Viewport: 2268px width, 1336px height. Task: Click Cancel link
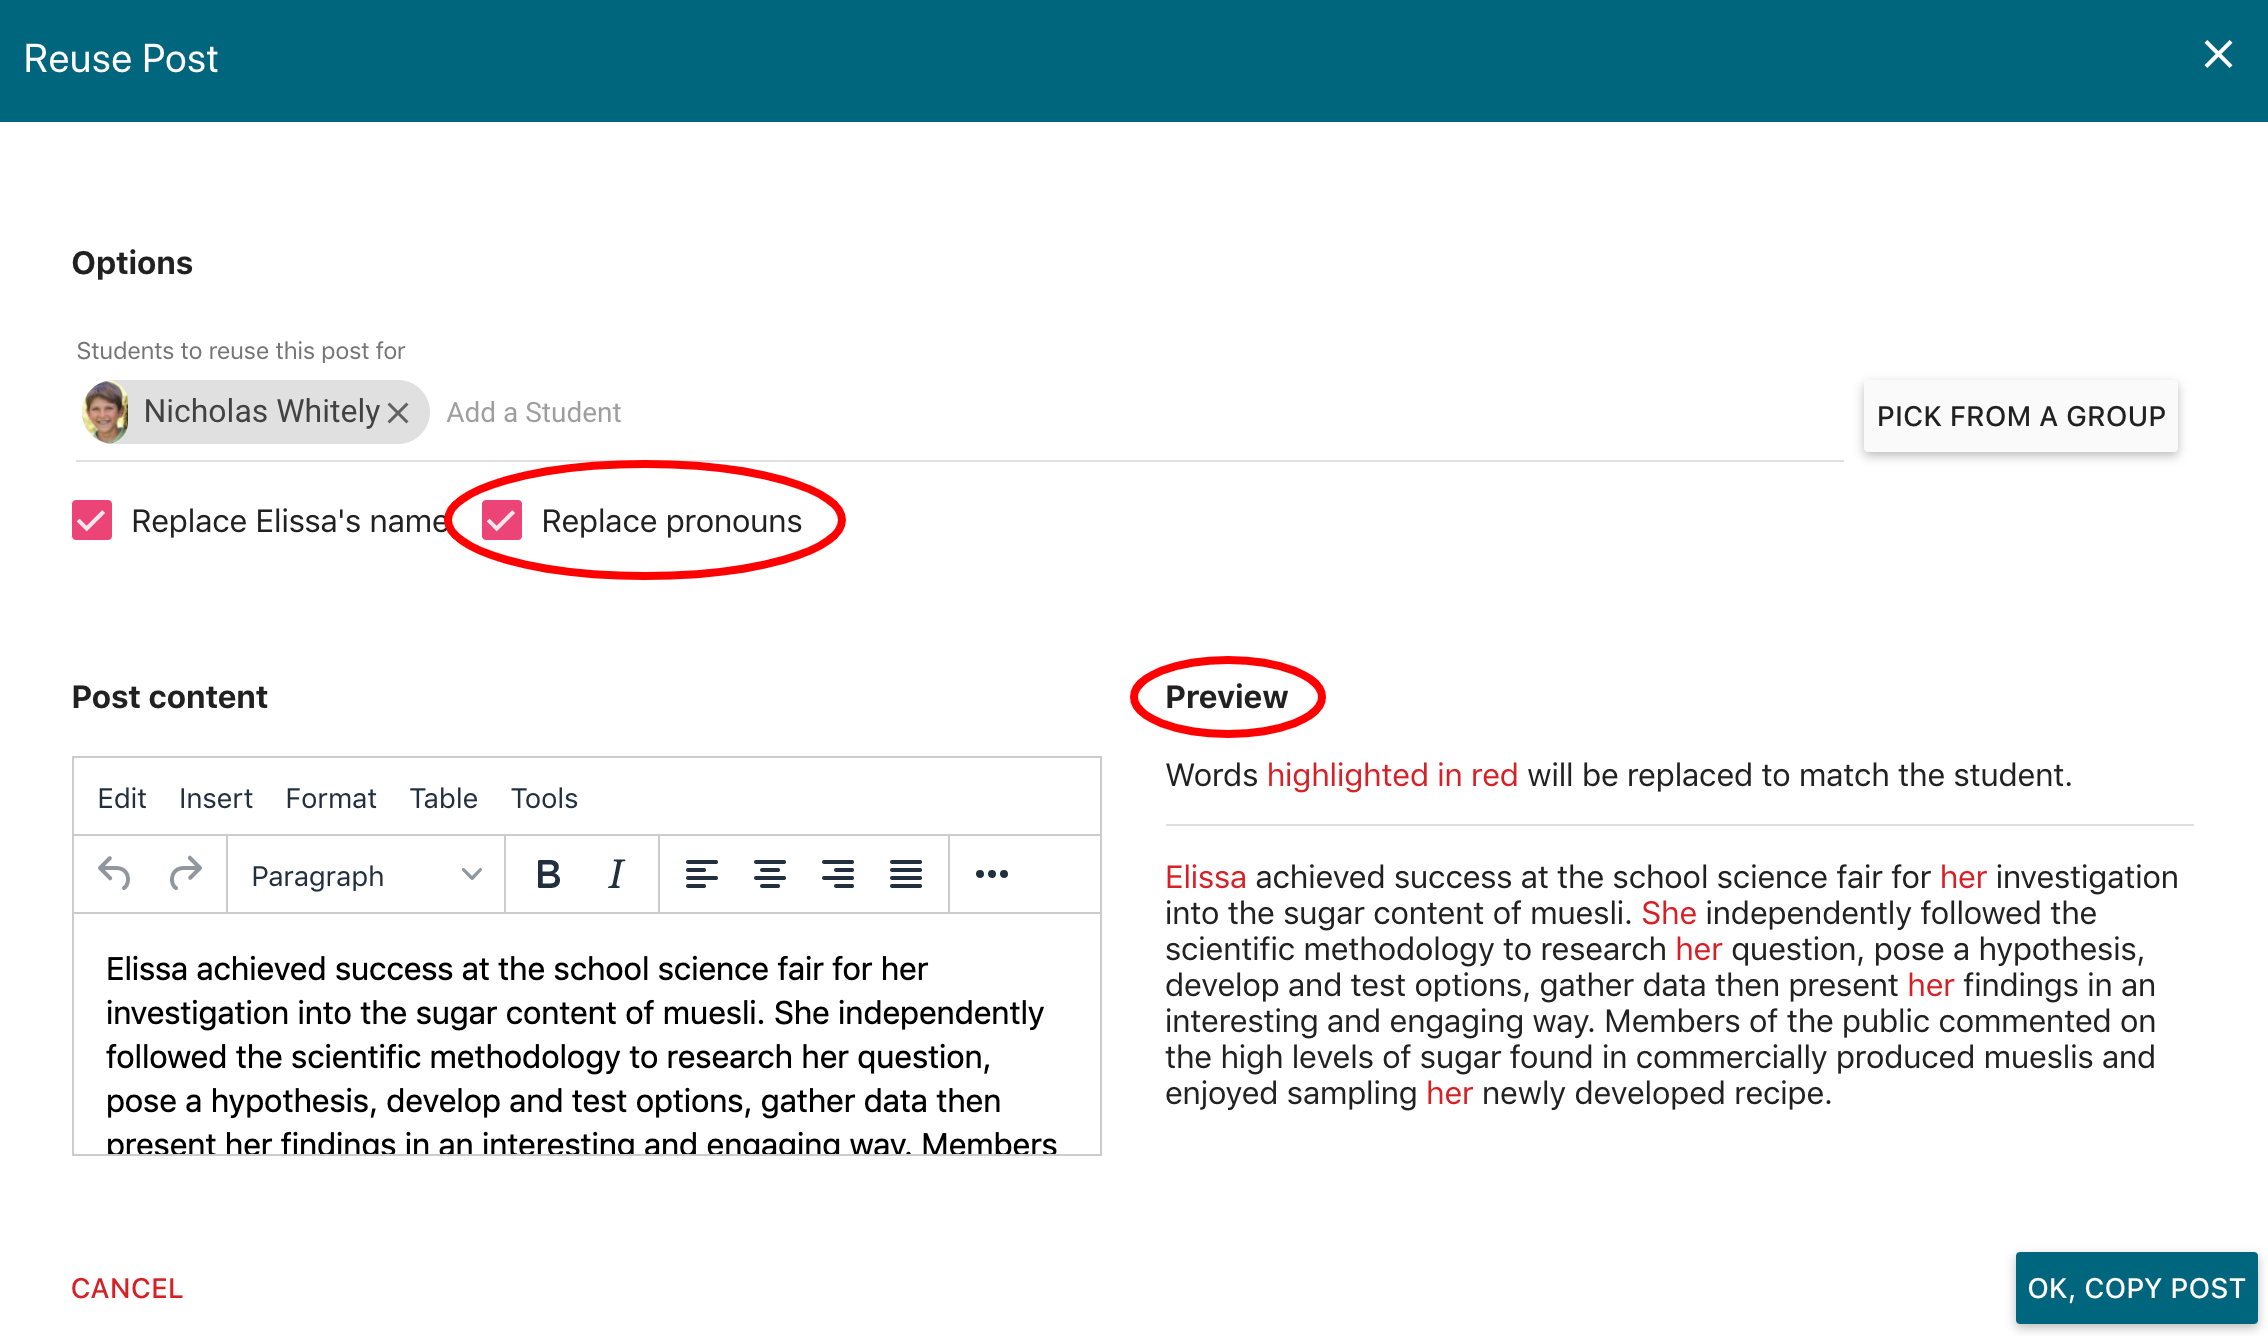point(127,1288)
